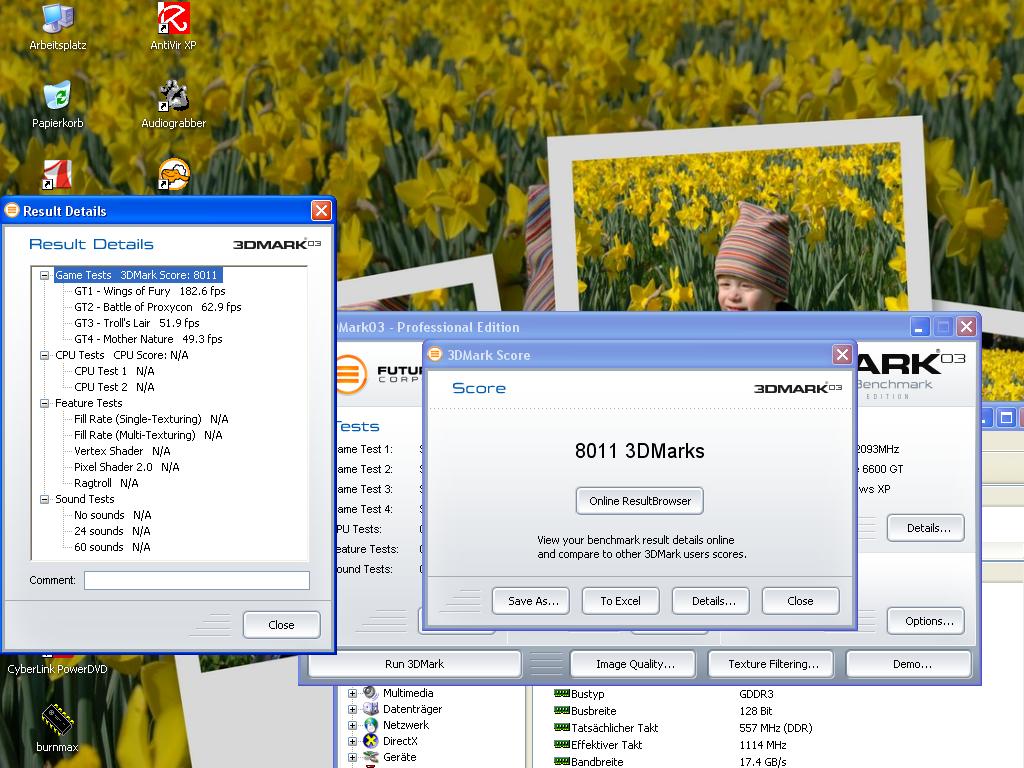Open the Options button in 3DMark03 window
This screenshot has height=768, width=1024.
tap(926, 621)
